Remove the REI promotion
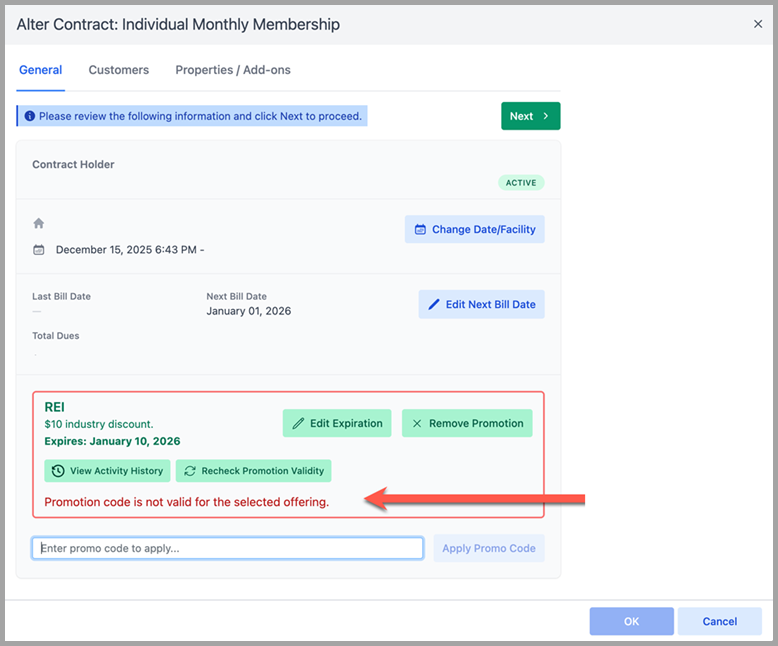This screenshot has width=778, height=646. (467, 423)
